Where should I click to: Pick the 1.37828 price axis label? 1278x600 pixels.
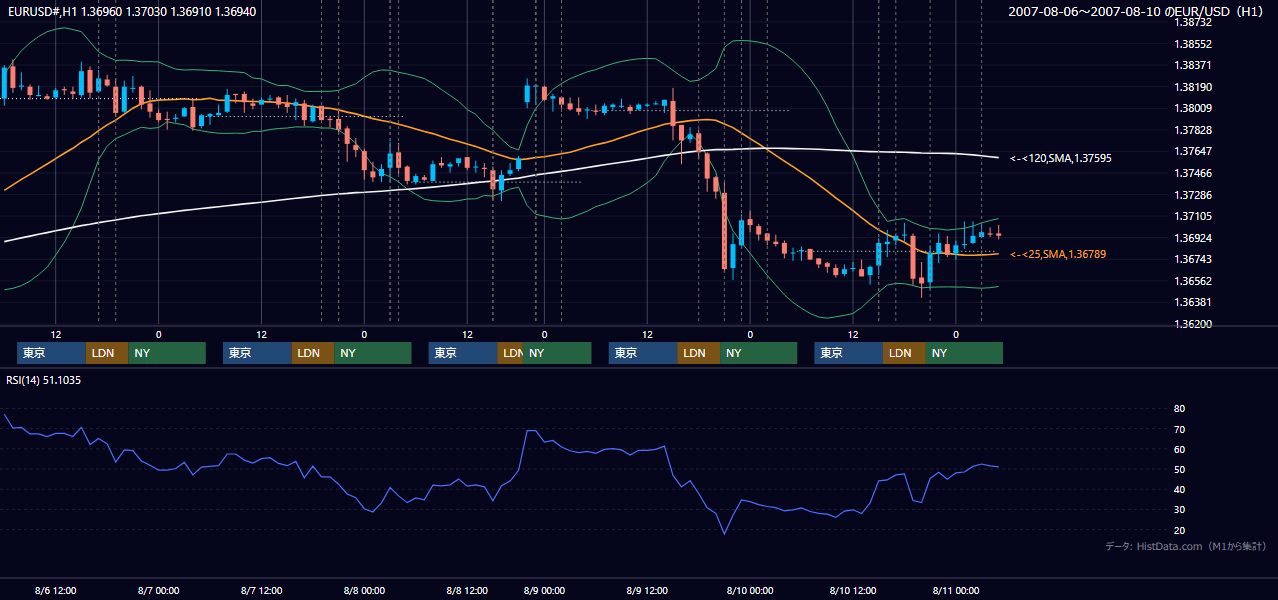pos(1193,130)
